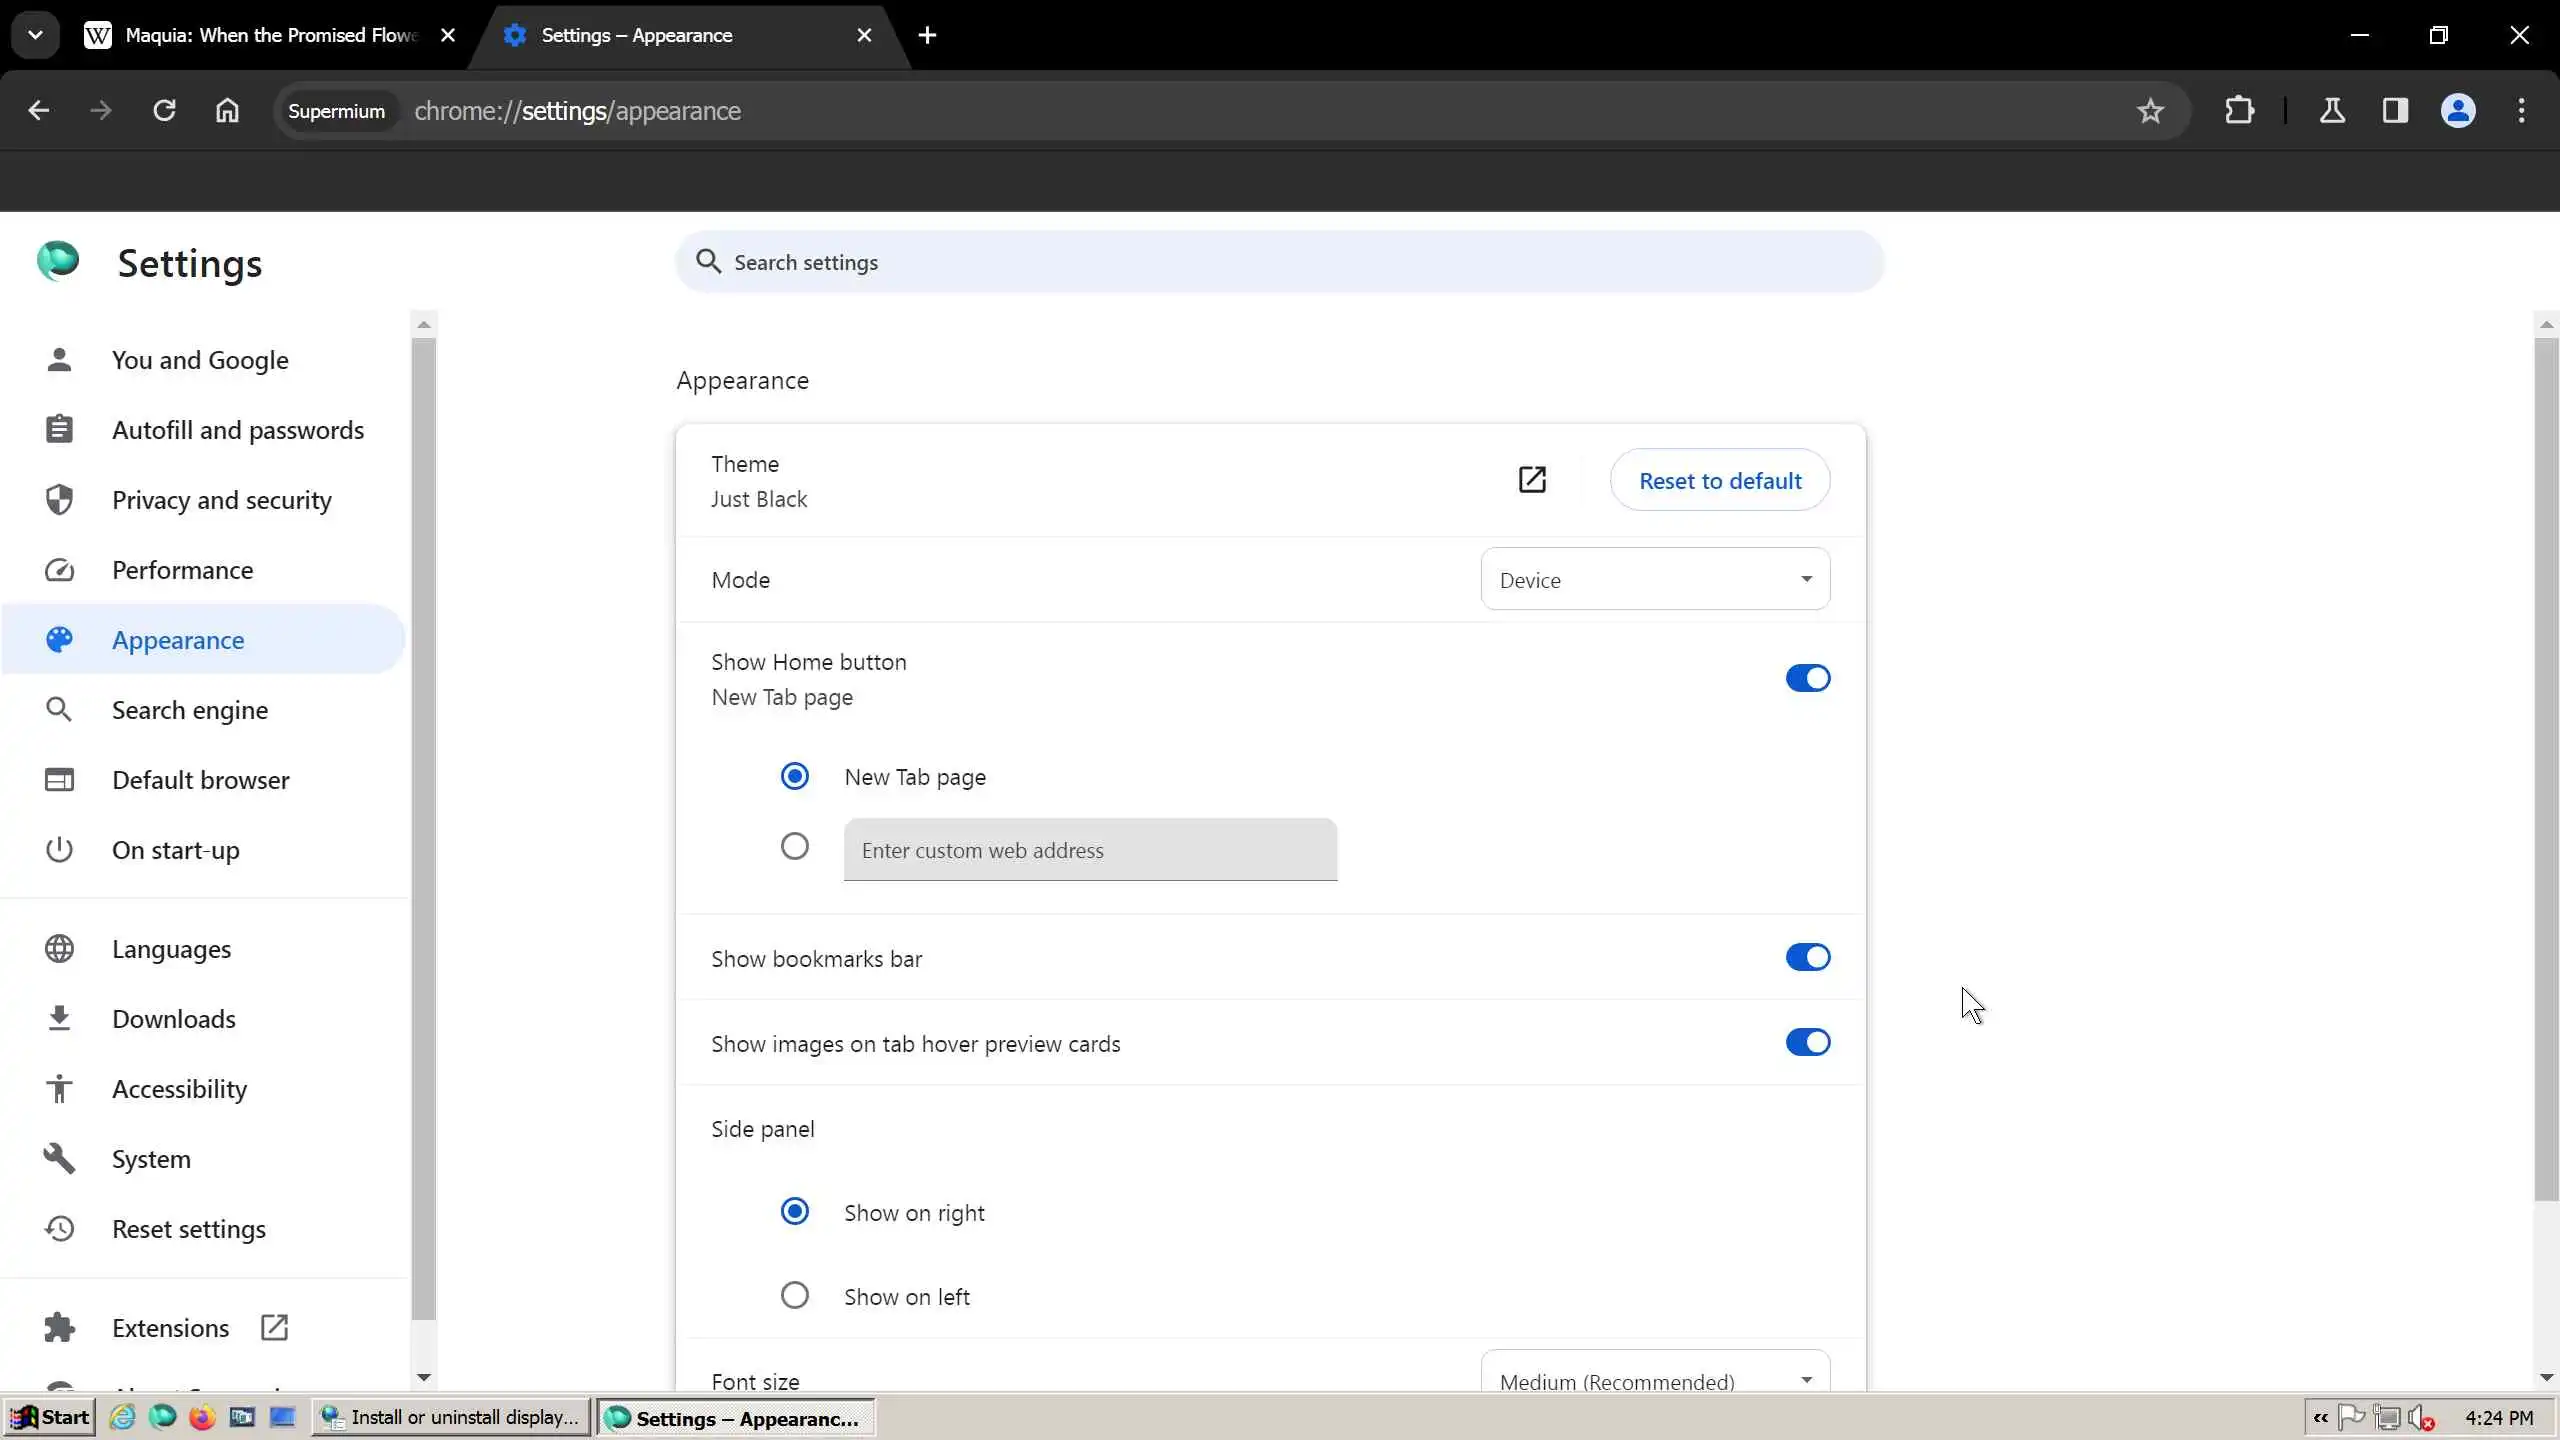This screenshot has height=1440, width=2560.
Task: Click Reset to default theme button
Action: coord(1720,480)
